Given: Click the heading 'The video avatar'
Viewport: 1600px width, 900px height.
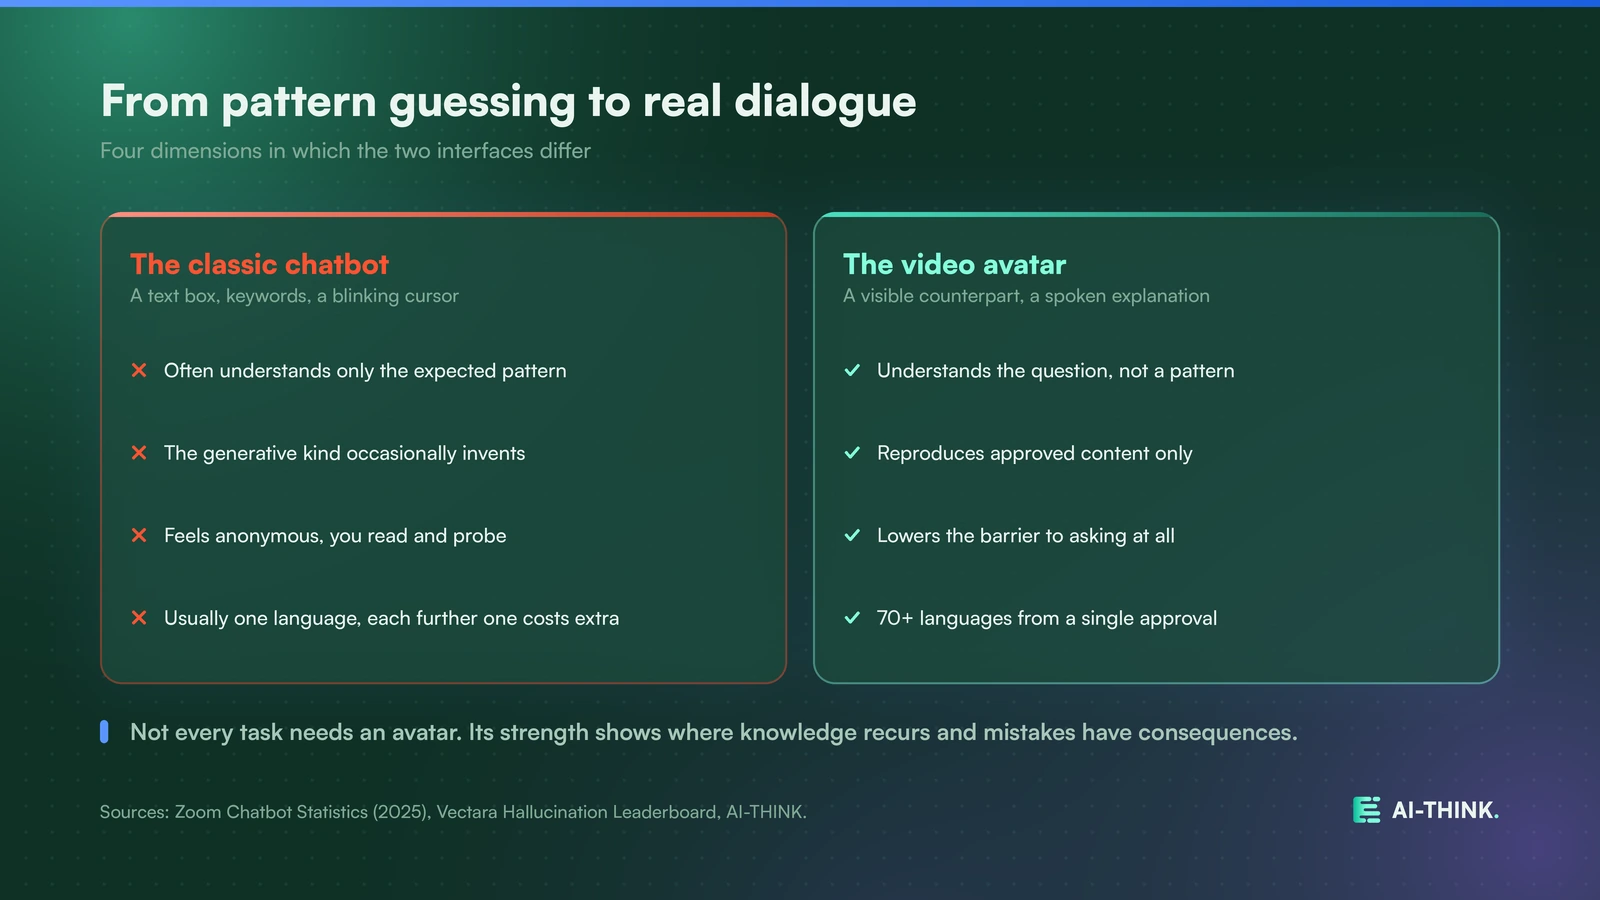Looking at the screenshot, I should coord(954,264).
